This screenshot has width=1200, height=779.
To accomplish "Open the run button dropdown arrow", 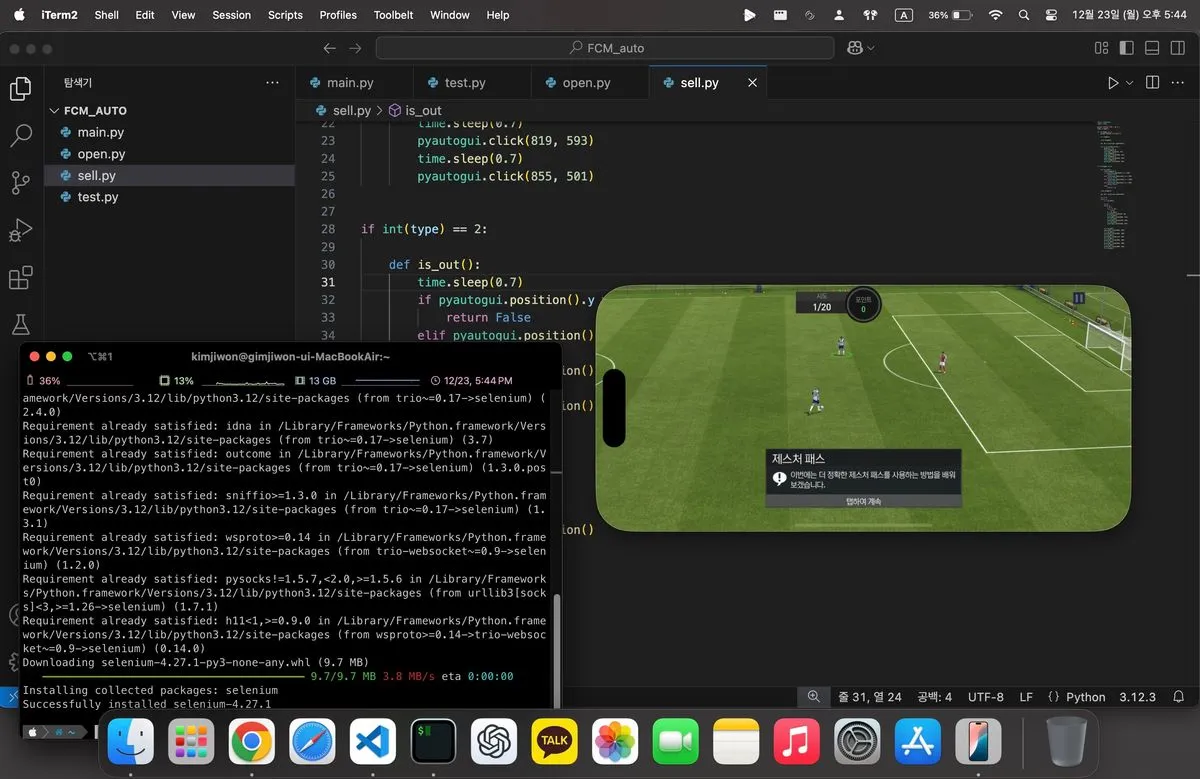I will coord(1130,83).
